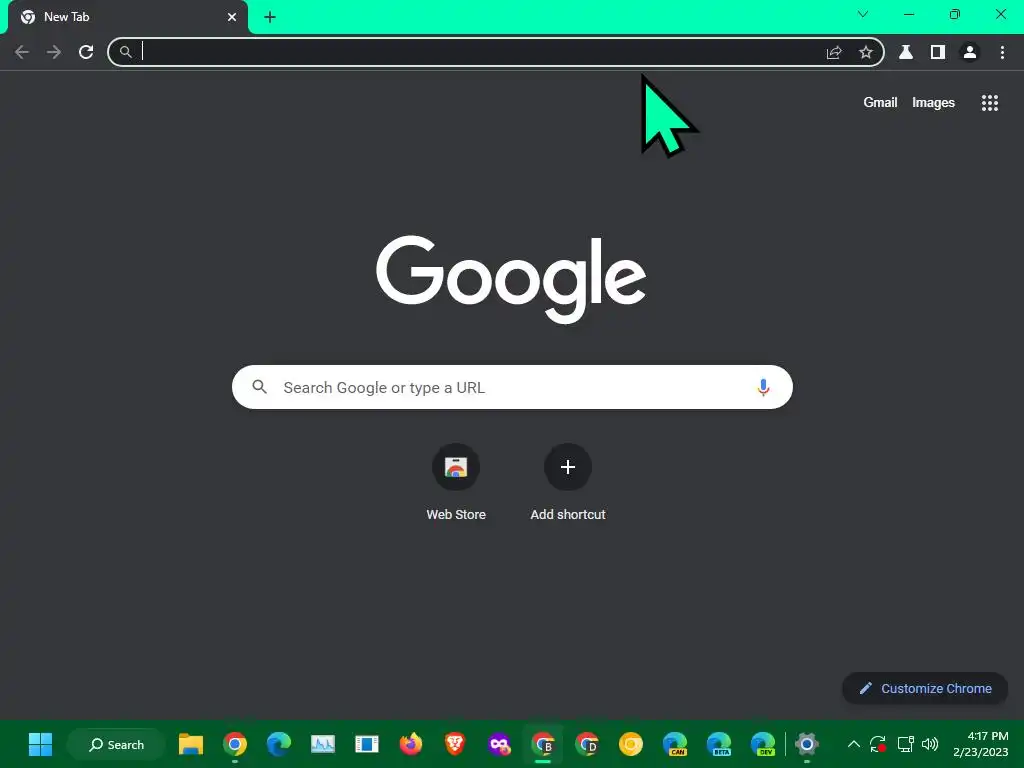The height and width of the screenshot is (768, 1024).
Task: Click the Google logo
Action: click(511, 279)
